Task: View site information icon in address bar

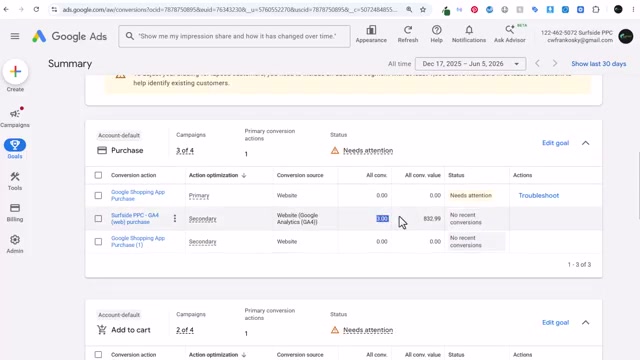Action: [x=54, y=9]
